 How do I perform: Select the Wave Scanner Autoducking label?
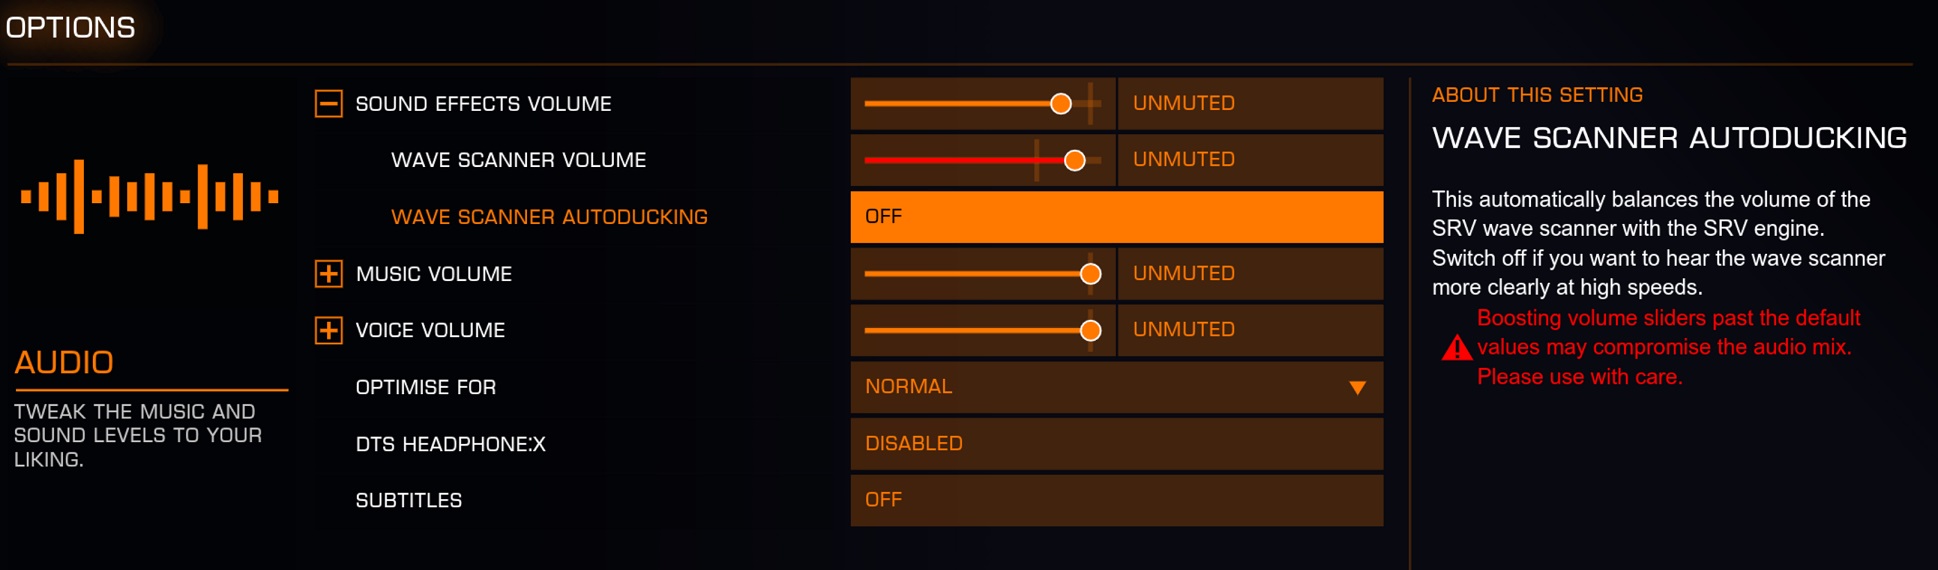549,217
